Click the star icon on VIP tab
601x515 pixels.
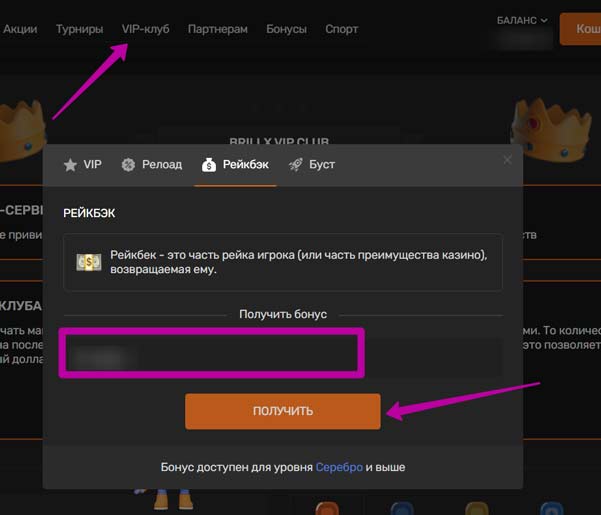click(70, 165)
